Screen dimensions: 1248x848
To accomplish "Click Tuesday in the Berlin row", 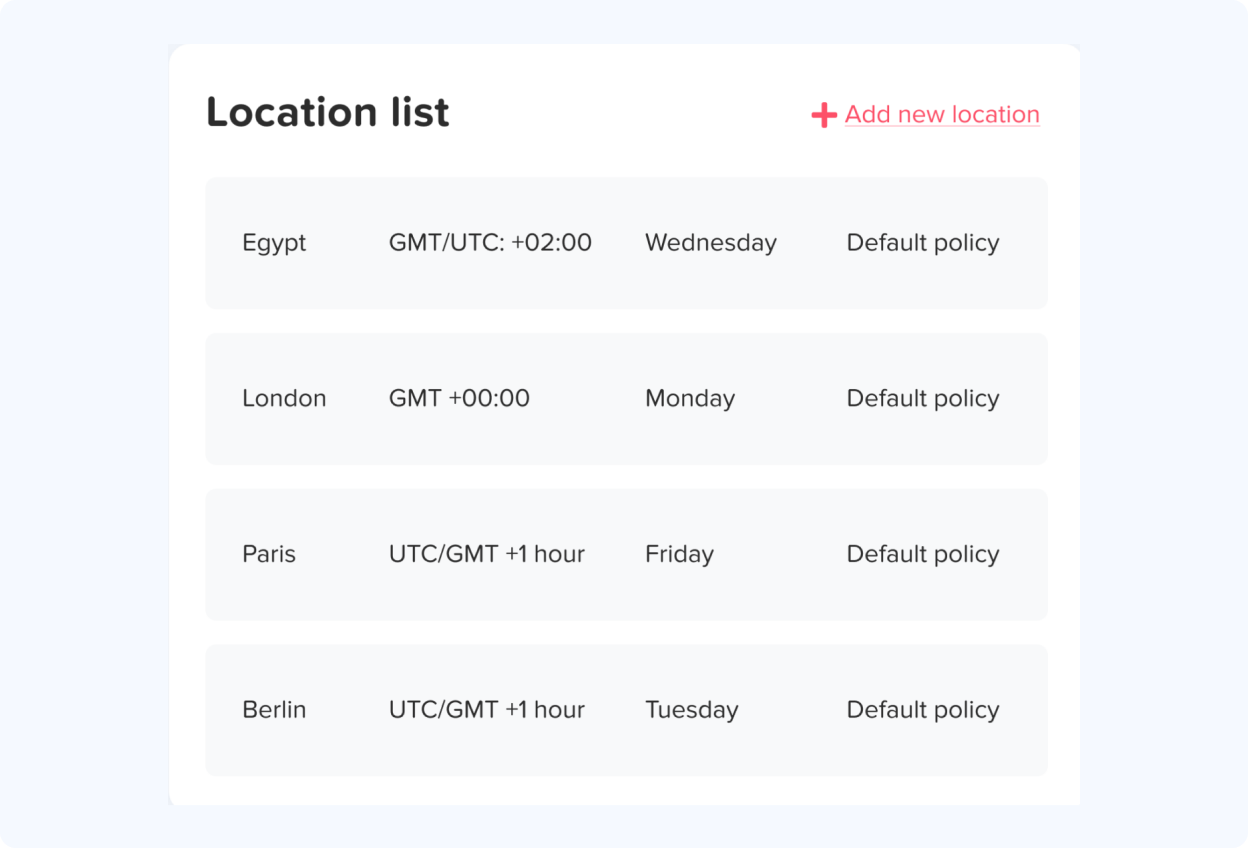I will (691, 710).
